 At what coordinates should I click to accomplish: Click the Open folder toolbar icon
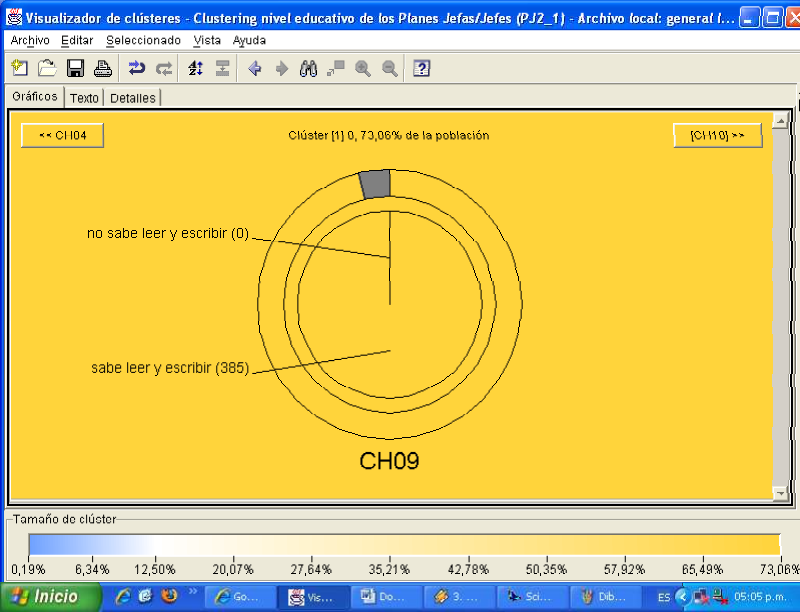[x=47, y=68]
